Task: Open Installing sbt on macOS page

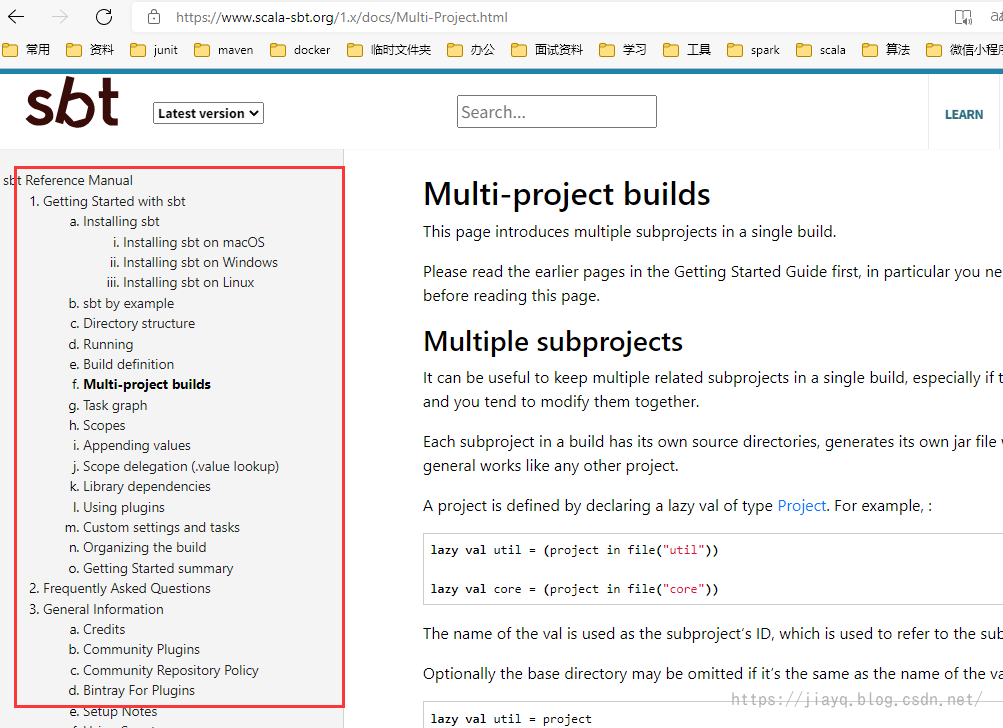Action: pos(194,242)
